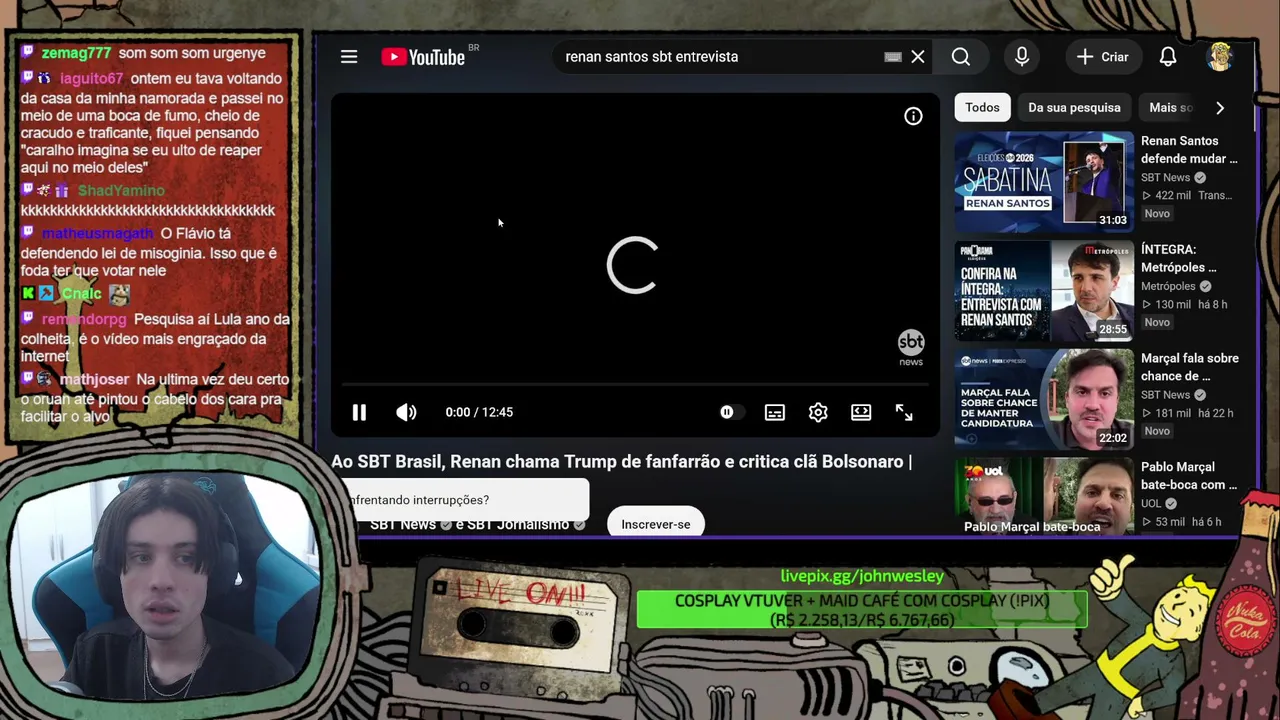
Task: Show video info card icon
Action: pyautogui.click(x=913, y=116)
